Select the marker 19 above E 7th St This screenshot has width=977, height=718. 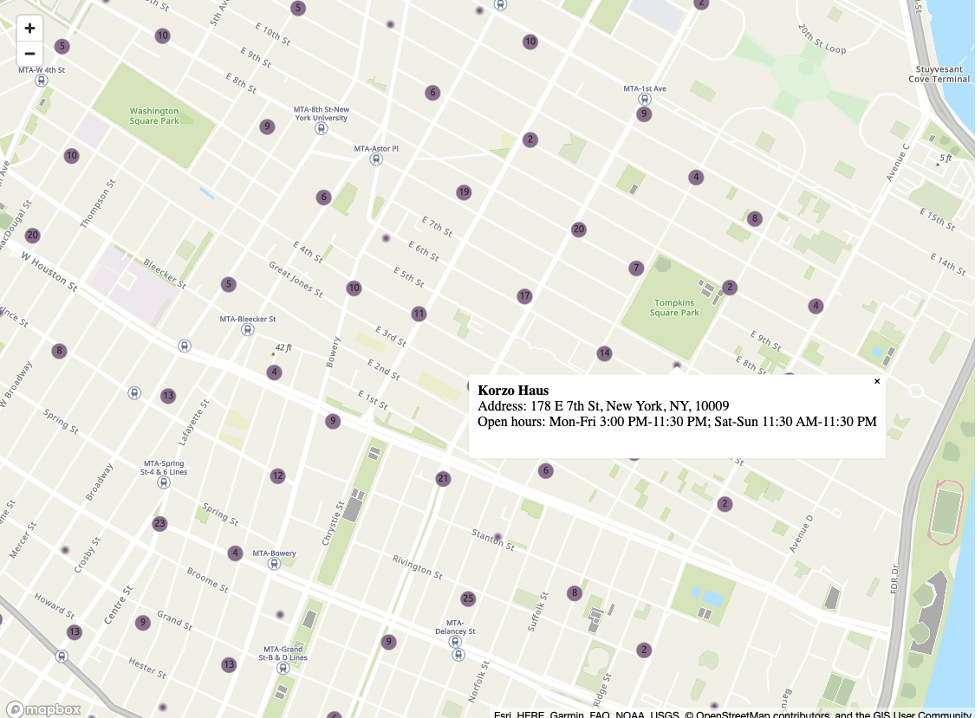[x=463, y=191]
